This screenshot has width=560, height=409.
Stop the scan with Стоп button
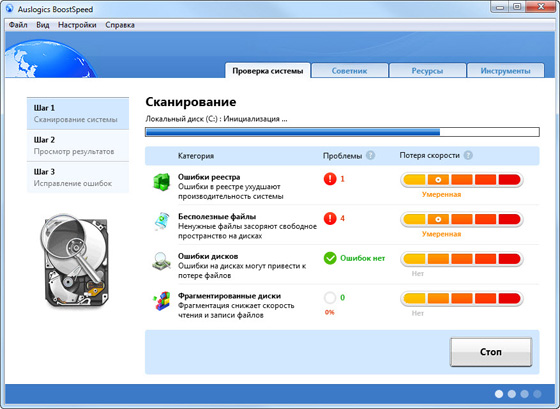pos(491,352)
